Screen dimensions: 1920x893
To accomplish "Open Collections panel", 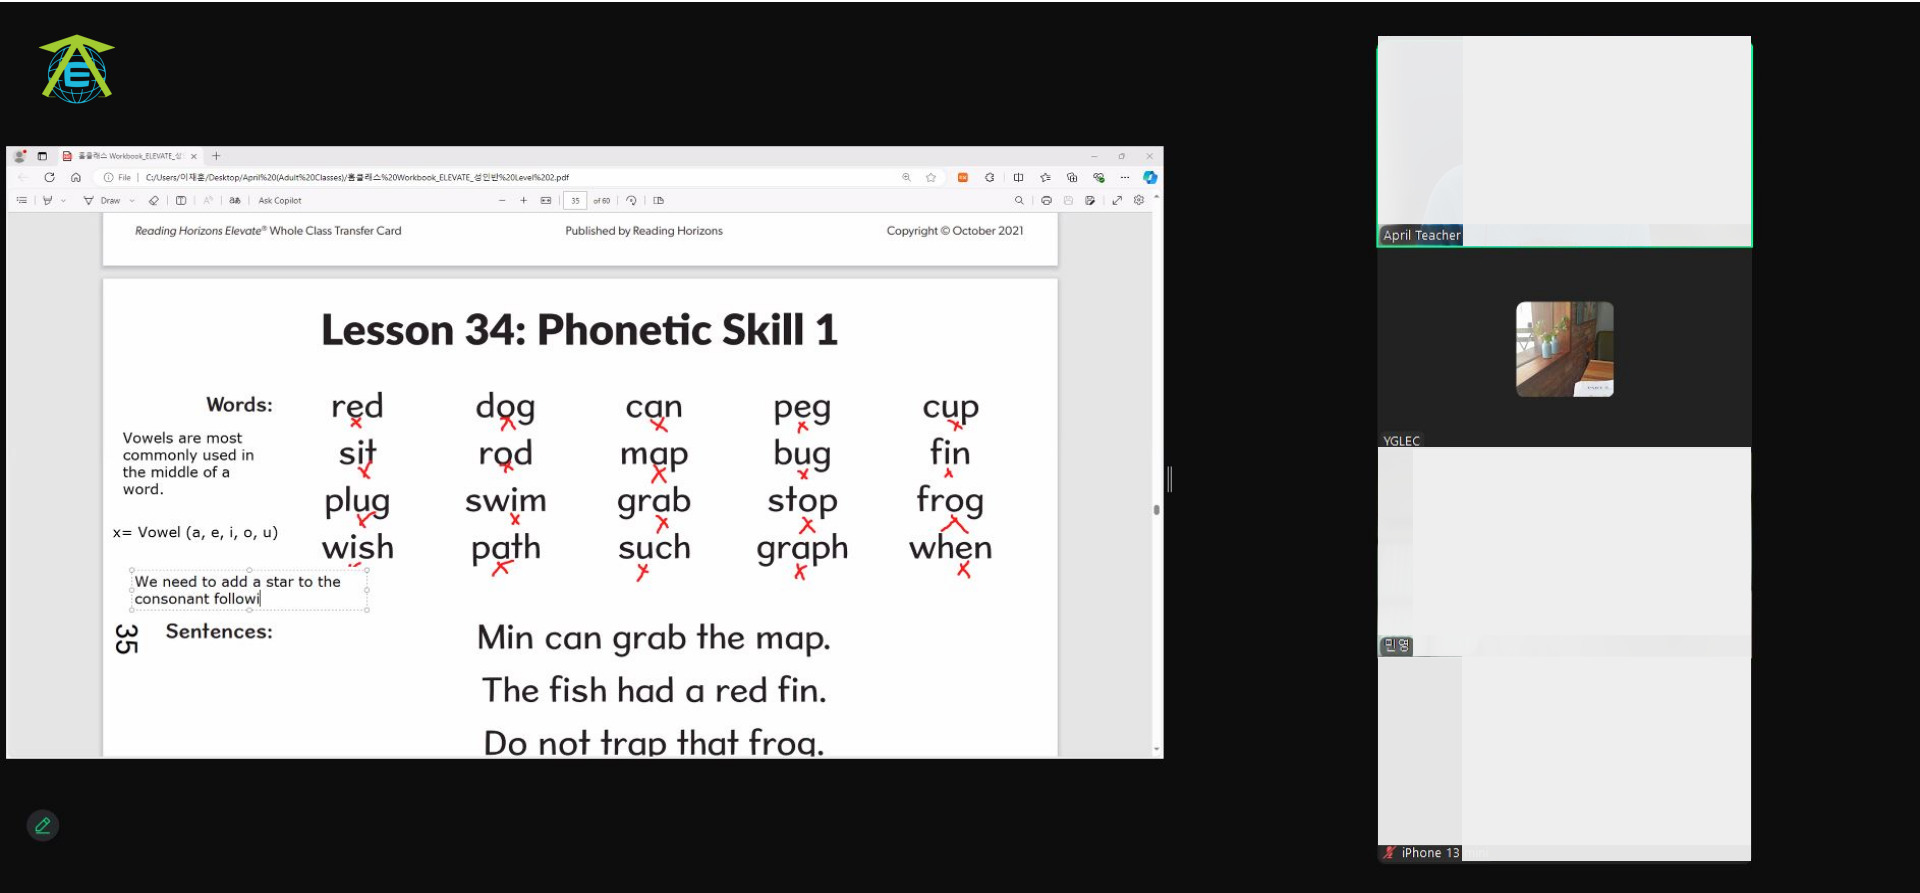I will point(1072,177).
